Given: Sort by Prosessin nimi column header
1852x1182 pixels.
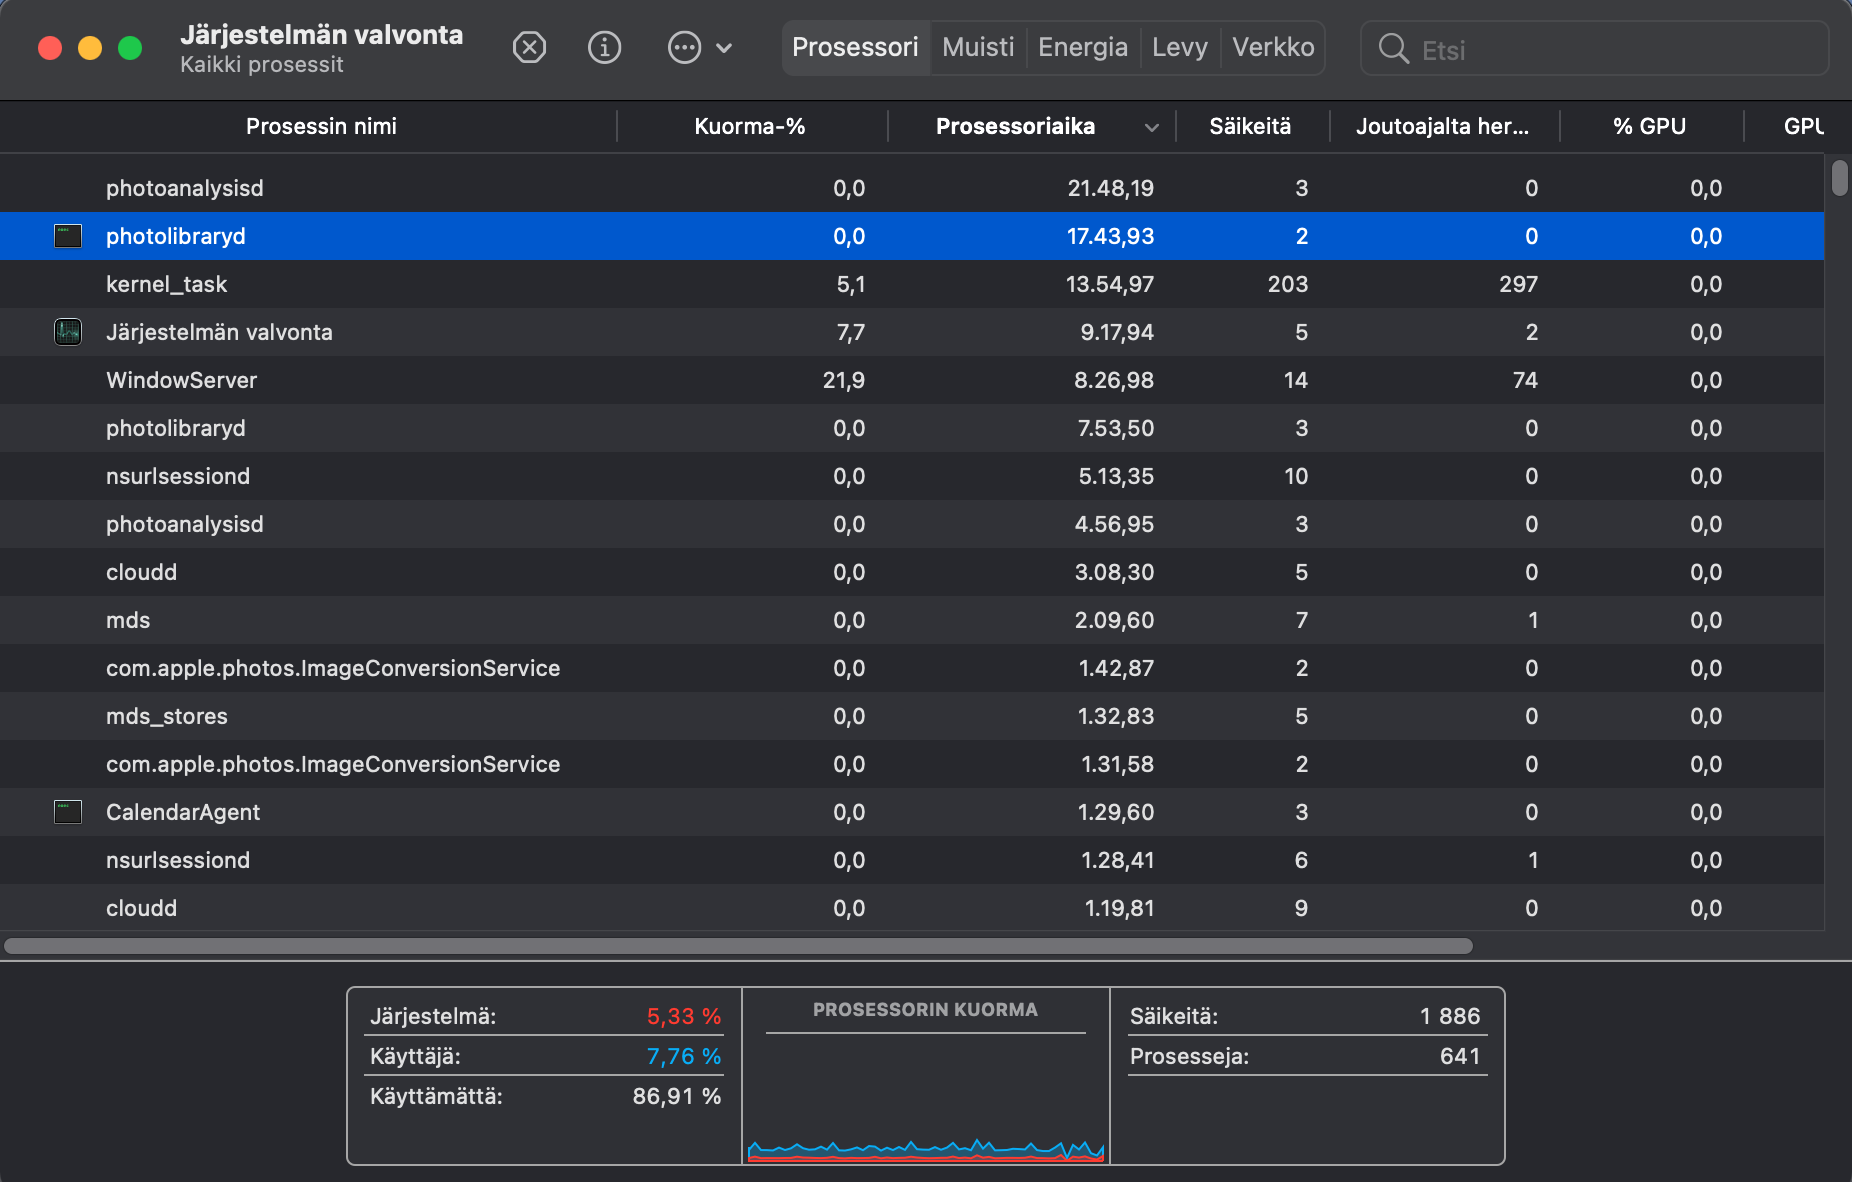Looking at the screenshot, I should [321, 126].
